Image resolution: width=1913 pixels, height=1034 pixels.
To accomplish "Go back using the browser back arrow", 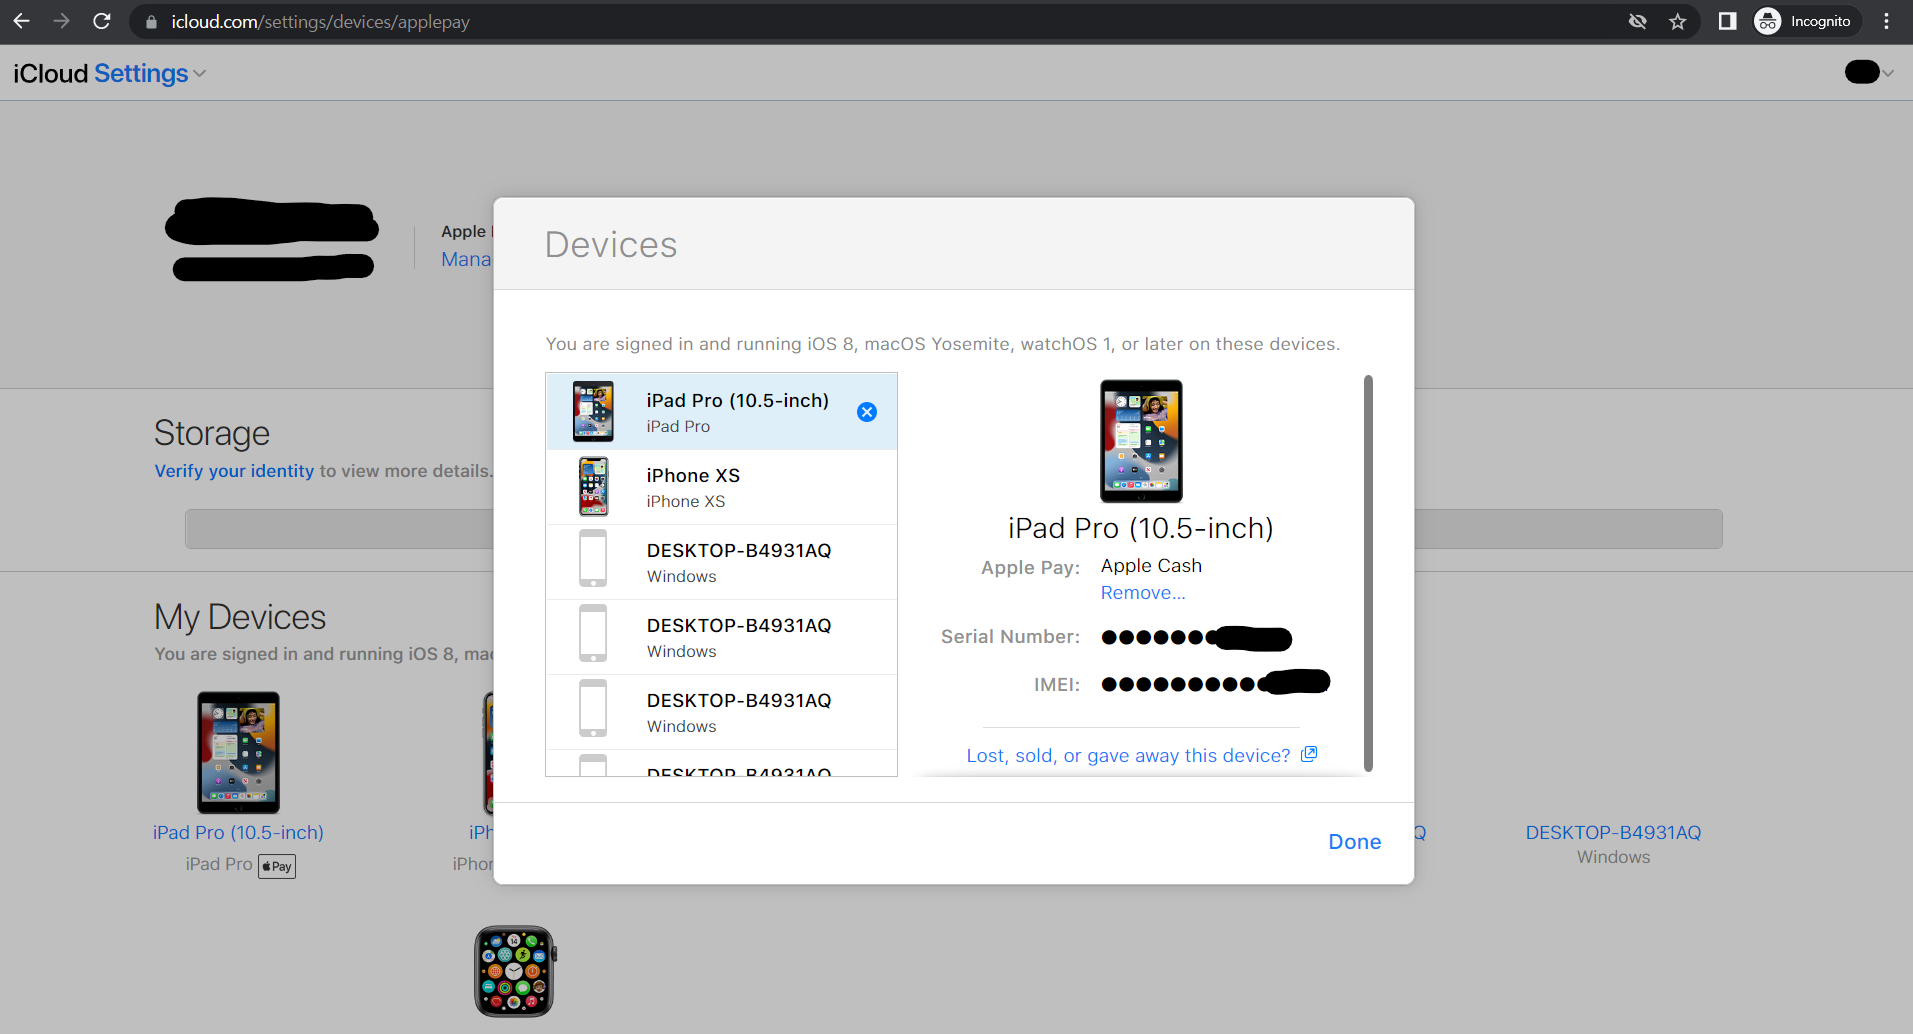I will [21, 21].
